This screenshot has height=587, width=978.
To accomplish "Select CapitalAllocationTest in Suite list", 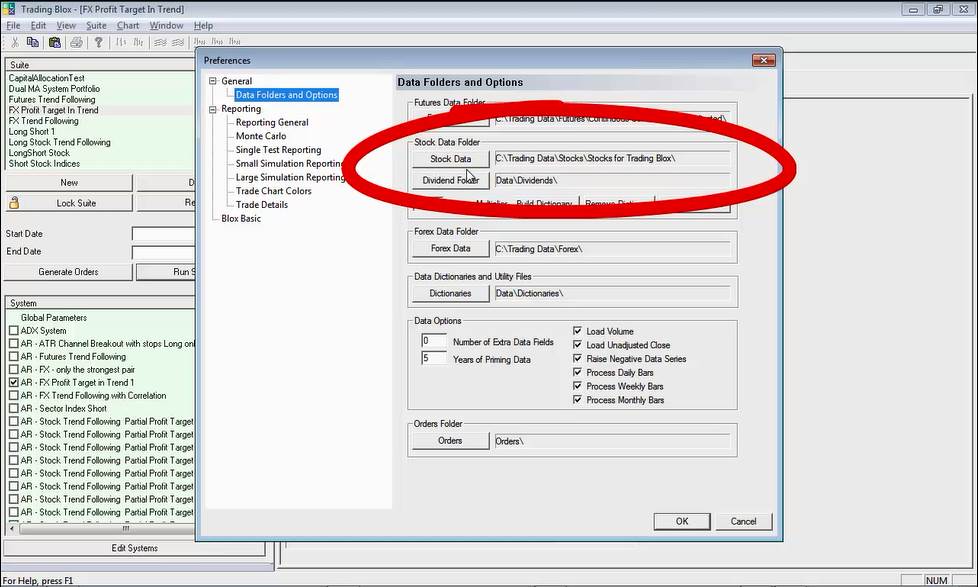I will coord(47,78).
